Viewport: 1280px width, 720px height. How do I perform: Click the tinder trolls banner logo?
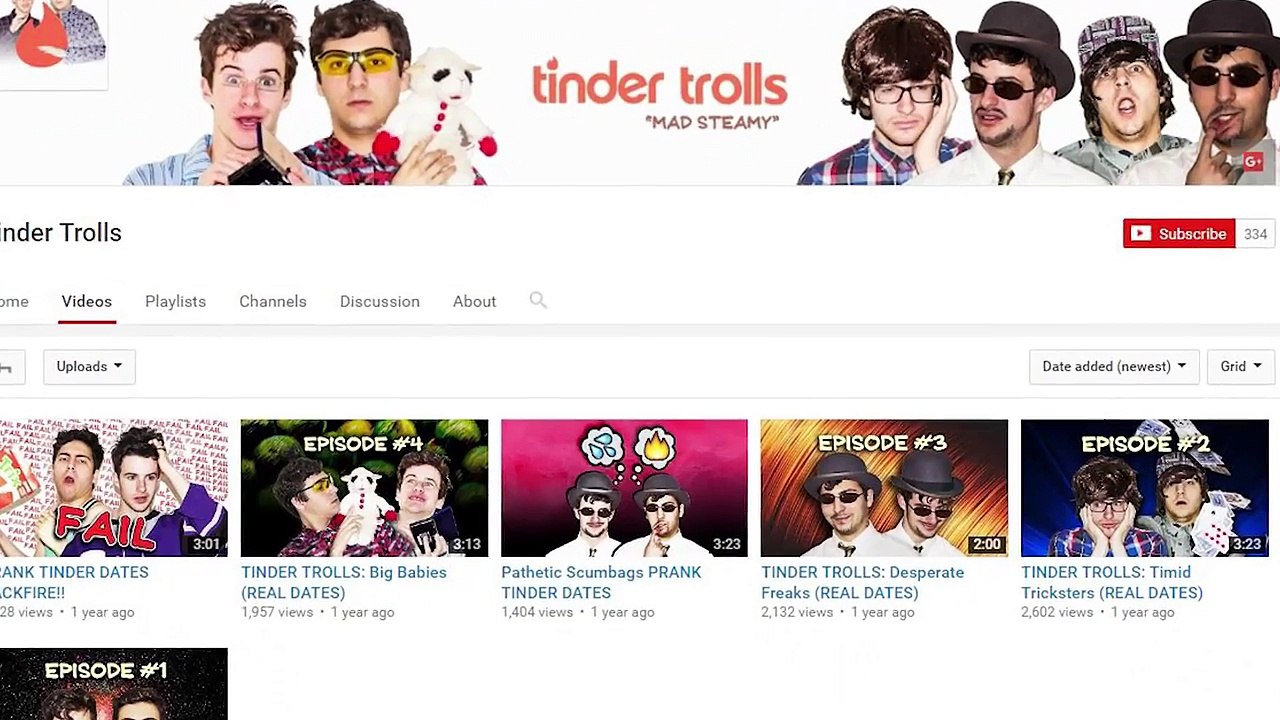pos(659,93)
